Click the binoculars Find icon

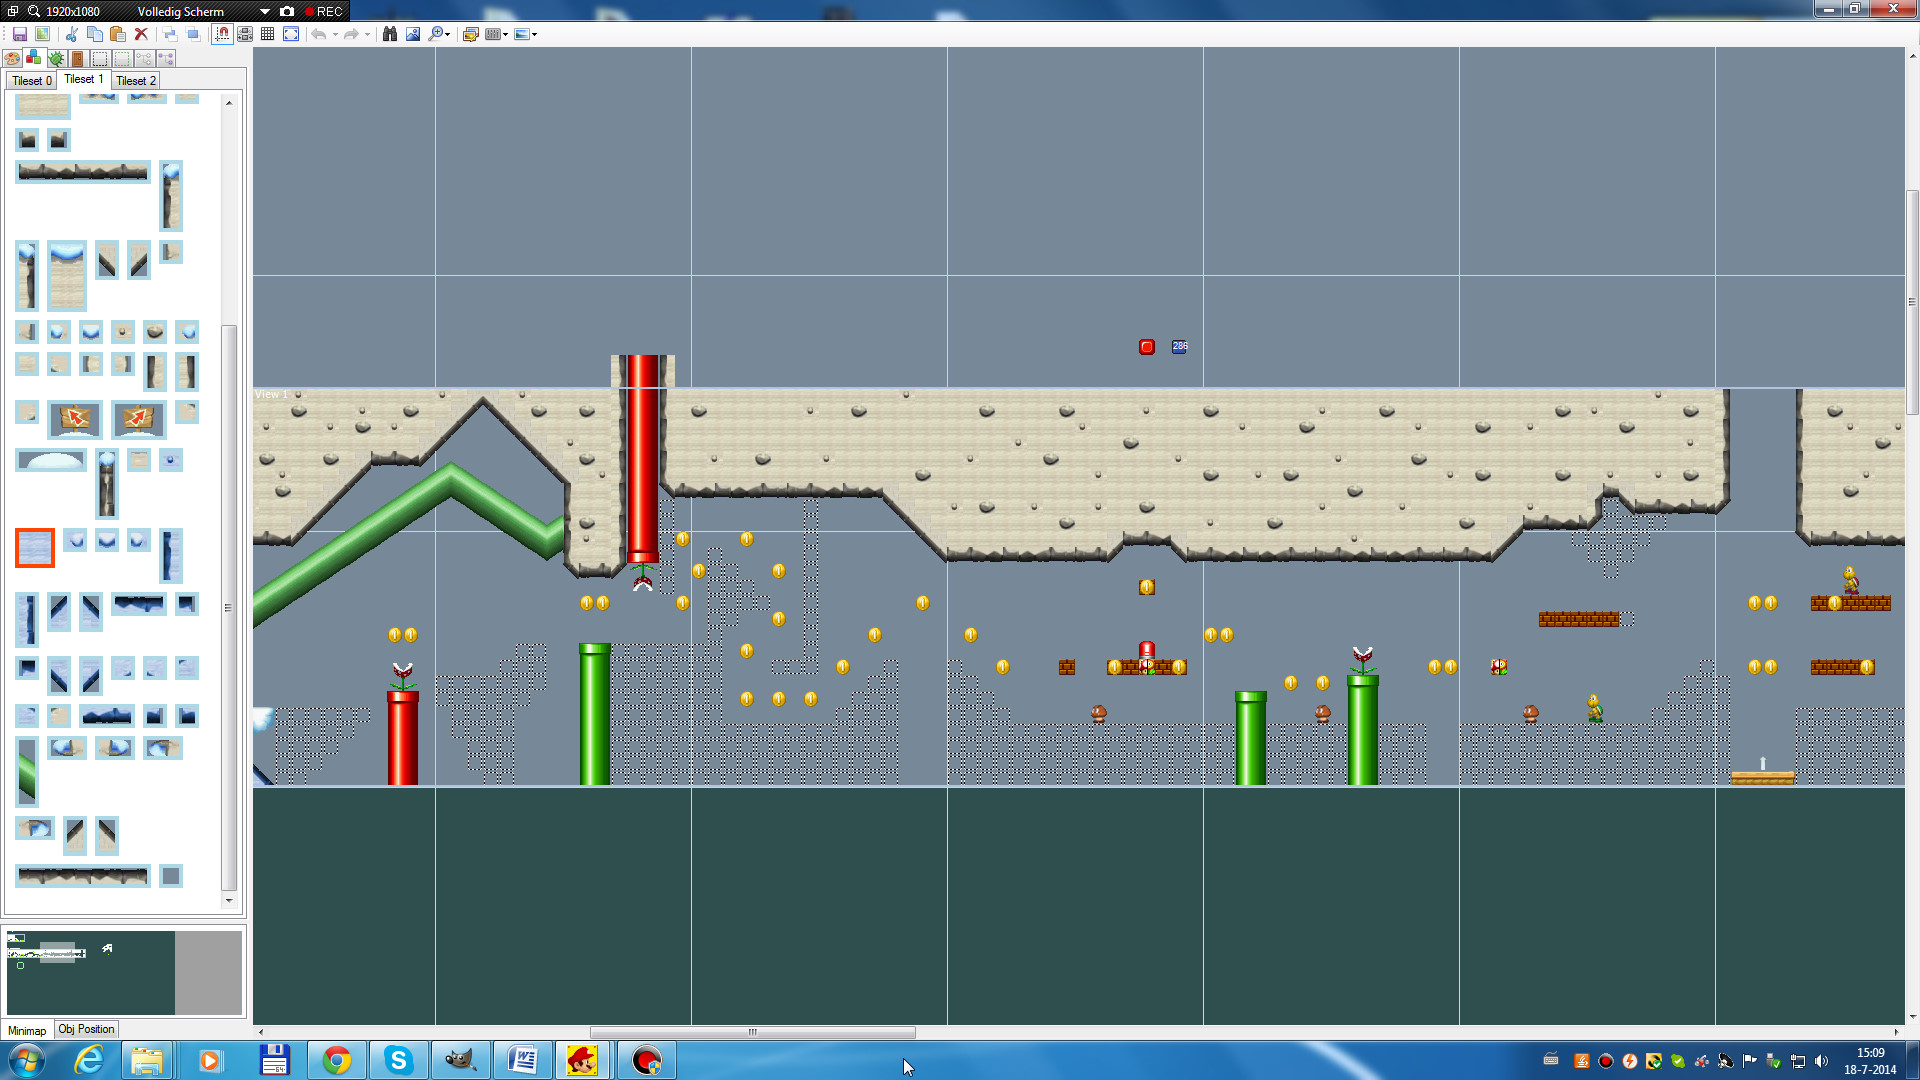click(x=390, y=34)
